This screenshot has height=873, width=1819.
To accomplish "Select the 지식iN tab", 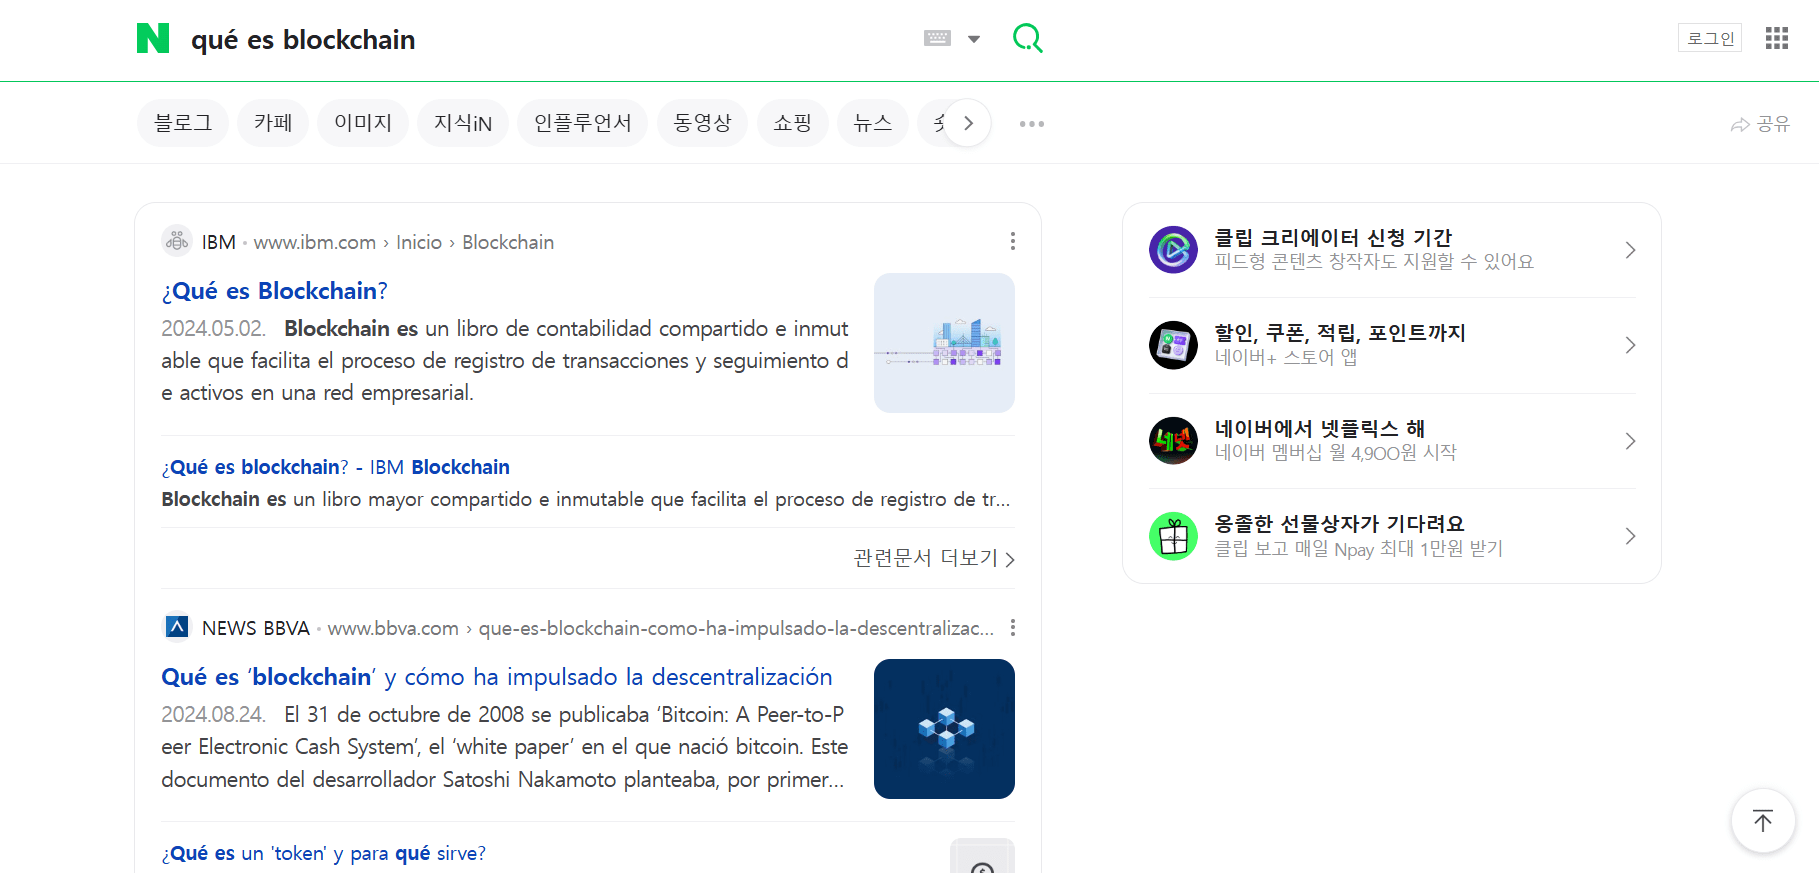I will (463, 123).
